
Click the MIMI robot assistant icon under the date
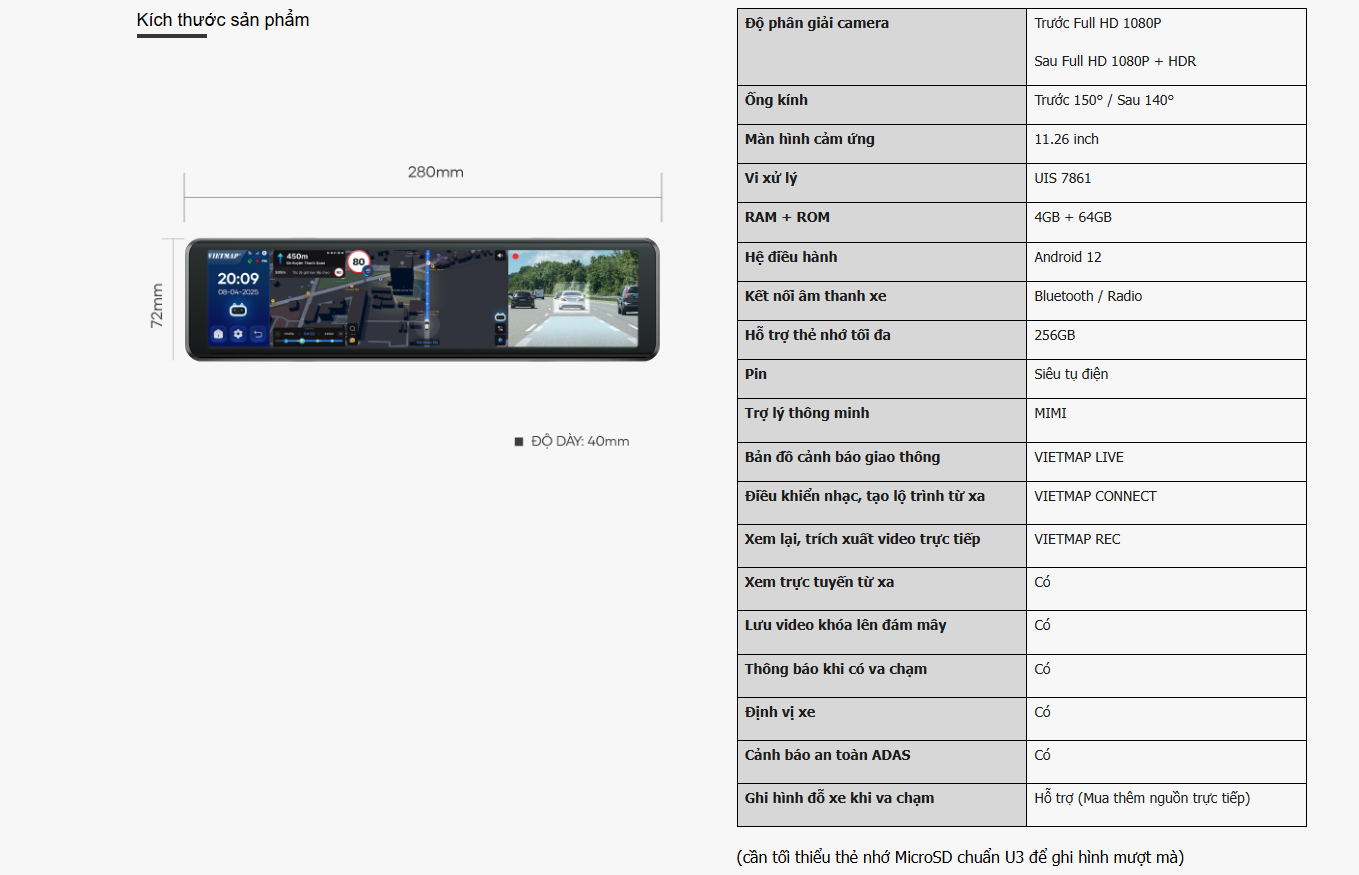click(x=238, y=310)
